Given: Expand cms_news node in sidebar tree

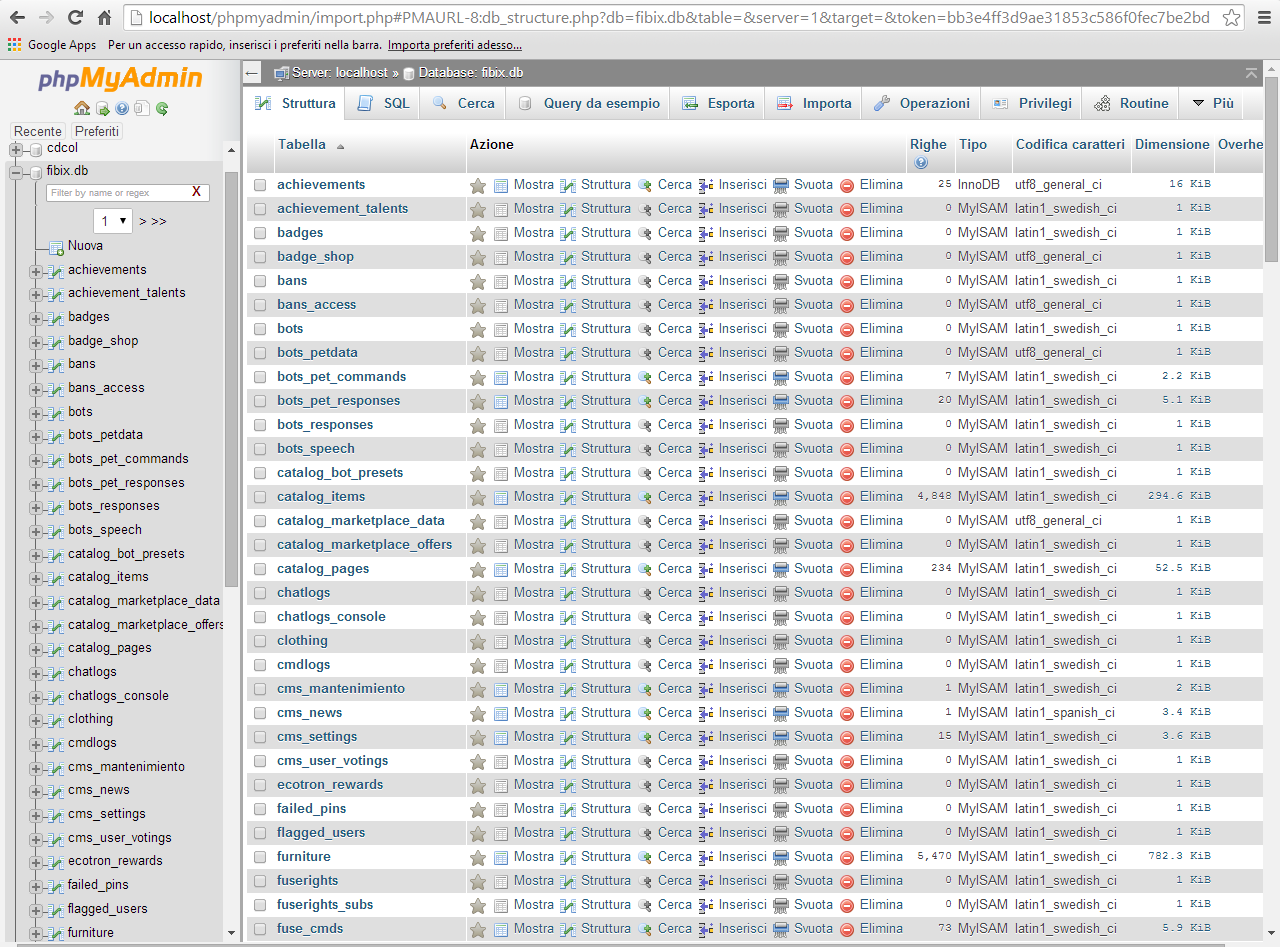Looking at the screenshot, I should [x=36, y=790].
